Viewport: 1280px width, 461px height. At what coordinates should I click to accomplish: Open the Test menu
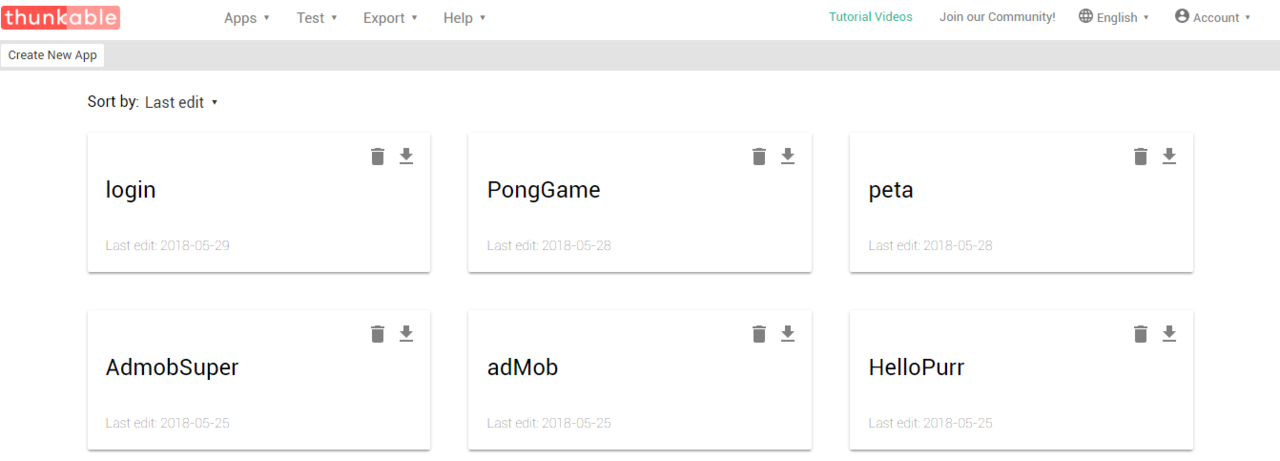[x=317, y=18]
